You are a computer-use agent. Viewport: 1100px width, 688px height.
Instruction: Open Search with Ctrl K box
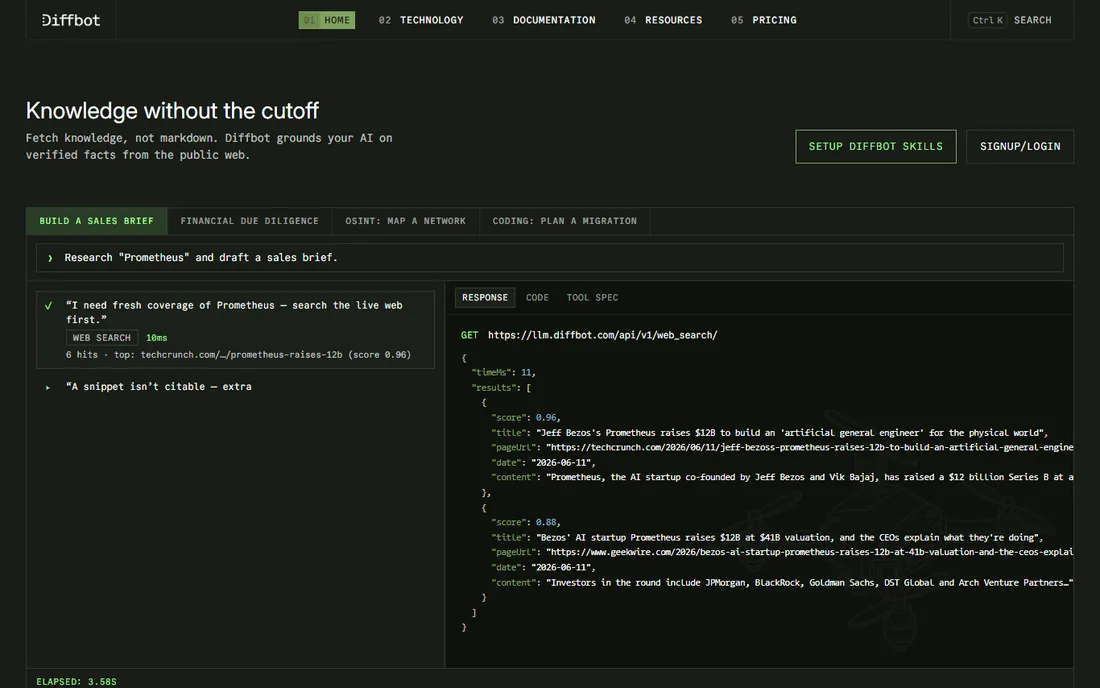click(1010, 20)
